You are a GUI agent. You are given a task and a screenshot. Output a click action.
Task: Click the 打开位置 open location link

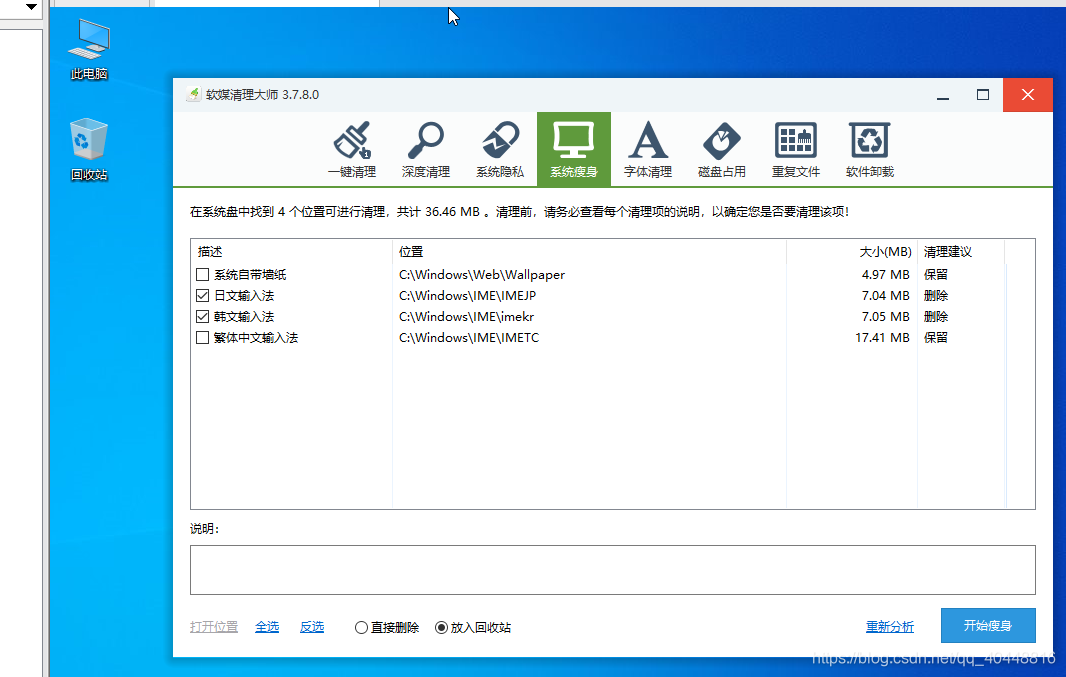coord(214,627)
